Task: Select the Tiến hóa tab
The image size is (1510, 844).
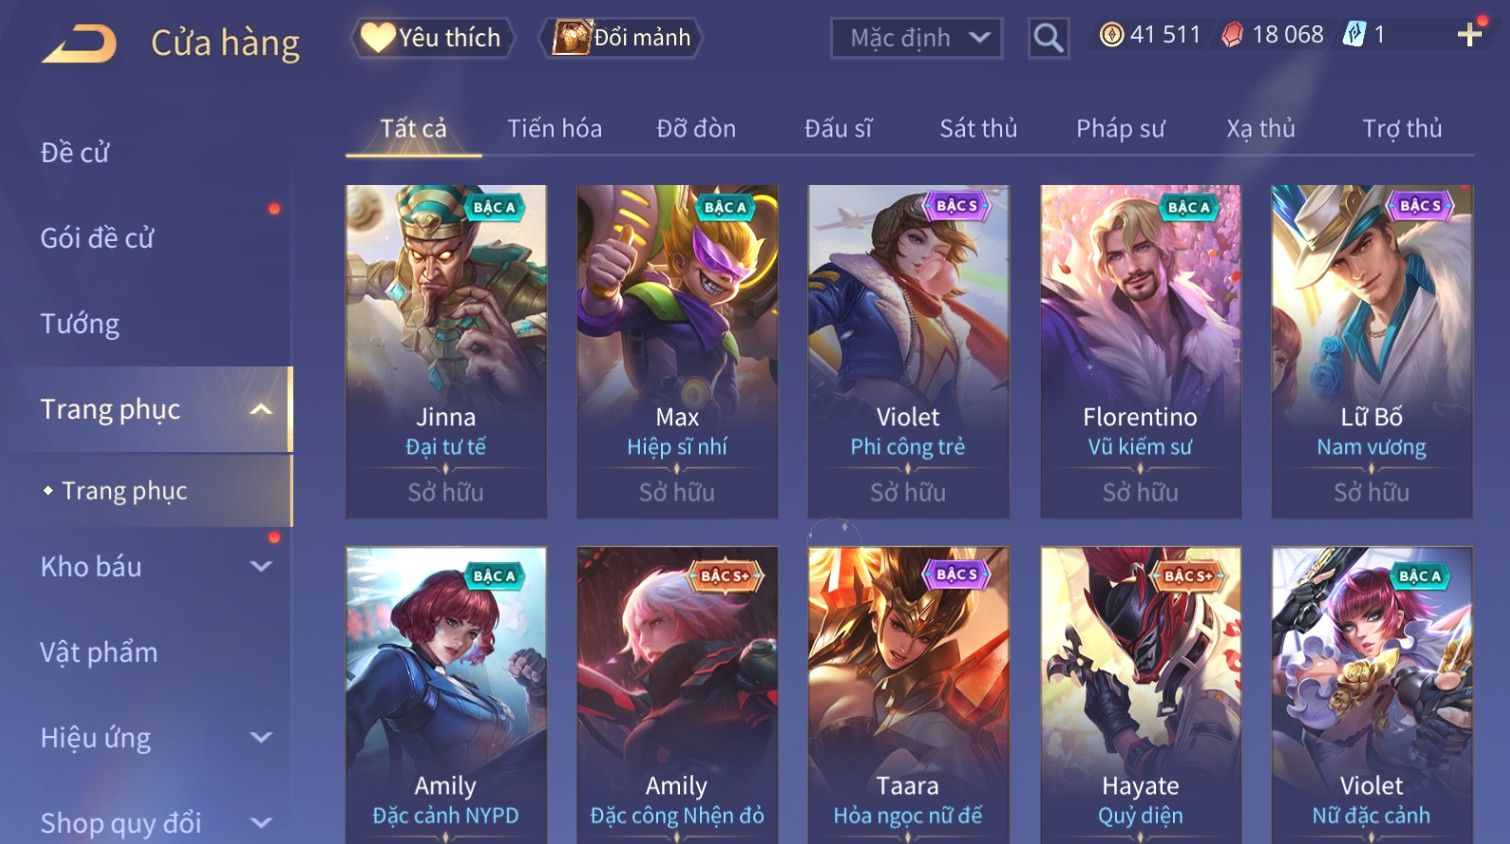Action: [554, 128]
